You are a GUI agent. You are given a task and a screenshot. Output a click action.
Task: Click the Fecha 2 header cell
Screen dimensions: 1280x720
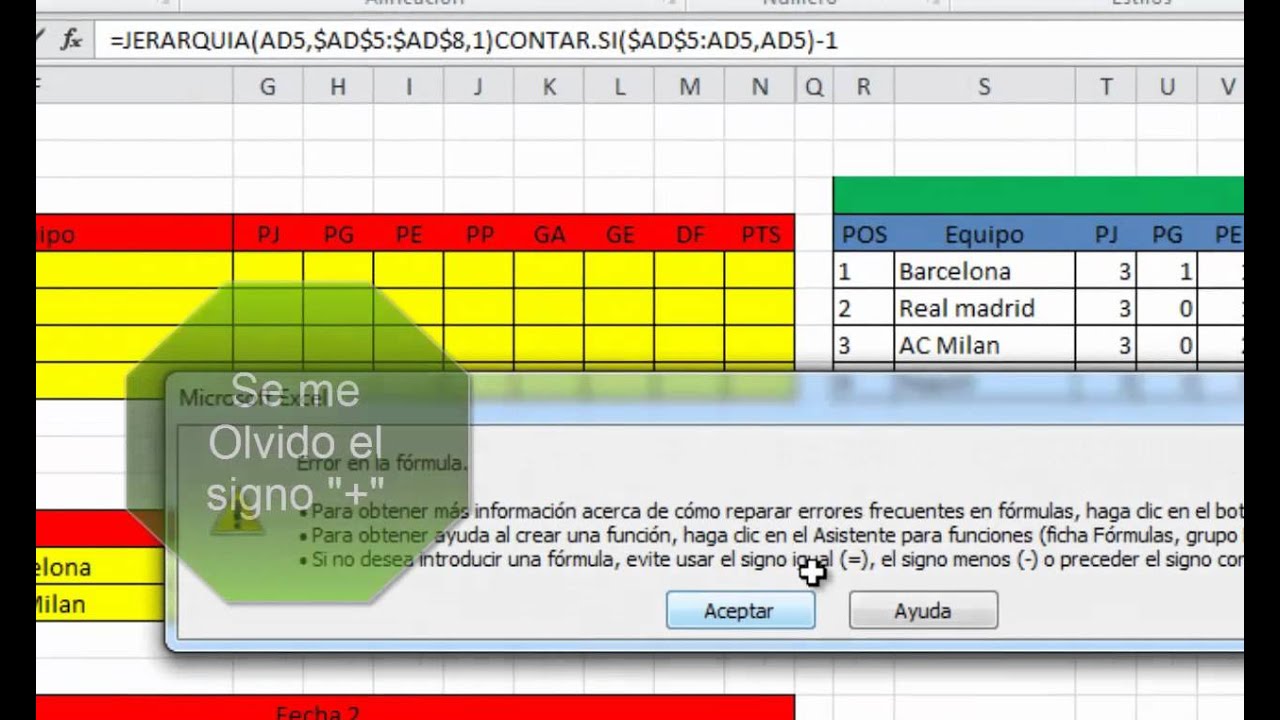415,709
